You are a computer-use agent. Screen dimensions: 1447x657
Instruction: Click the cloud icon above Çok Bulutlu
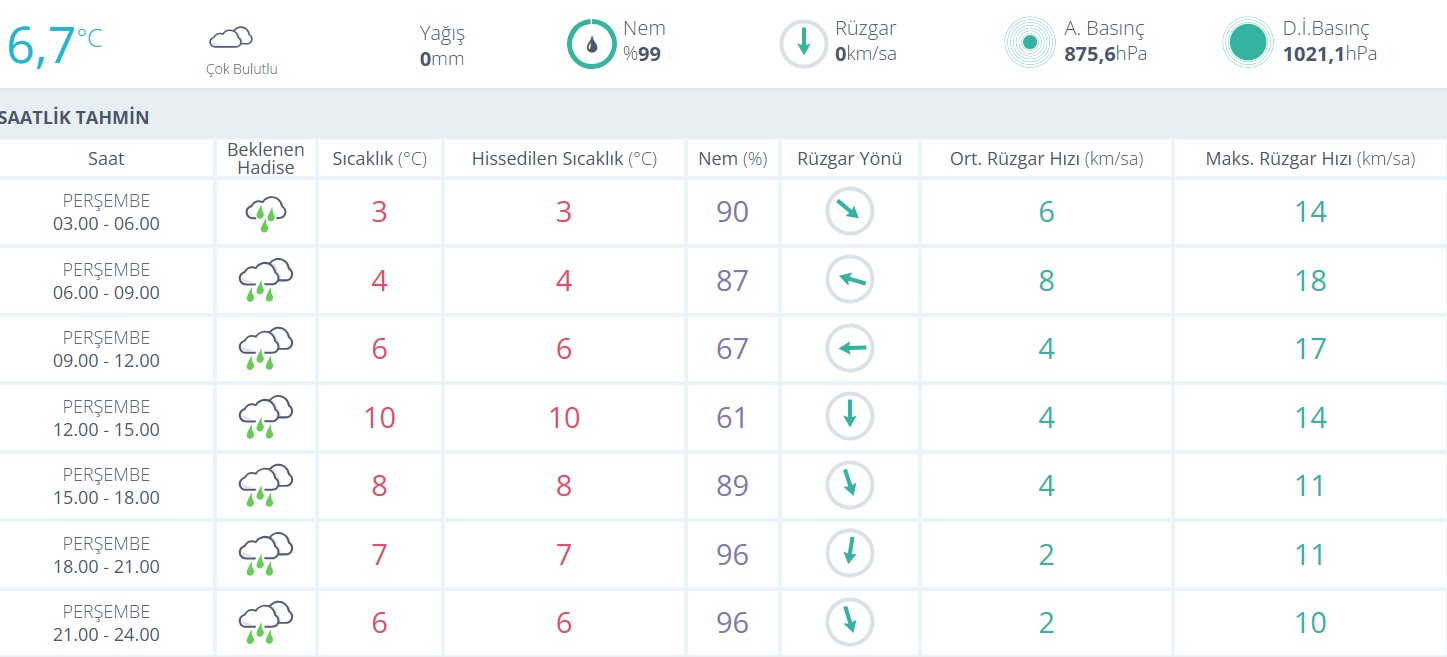click(x=230, y=39)
